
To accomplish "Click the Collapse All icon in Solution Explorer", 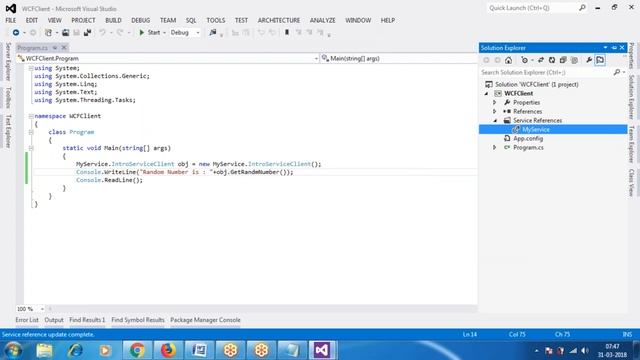I will [x=563, y=60].
